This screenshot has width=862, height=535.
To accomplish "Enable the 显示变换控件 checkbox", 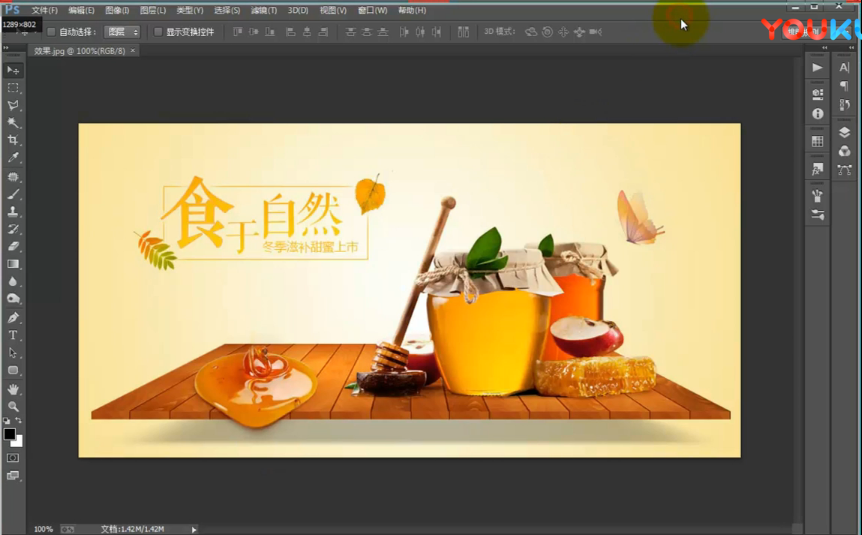I will [x=158, y=32].
